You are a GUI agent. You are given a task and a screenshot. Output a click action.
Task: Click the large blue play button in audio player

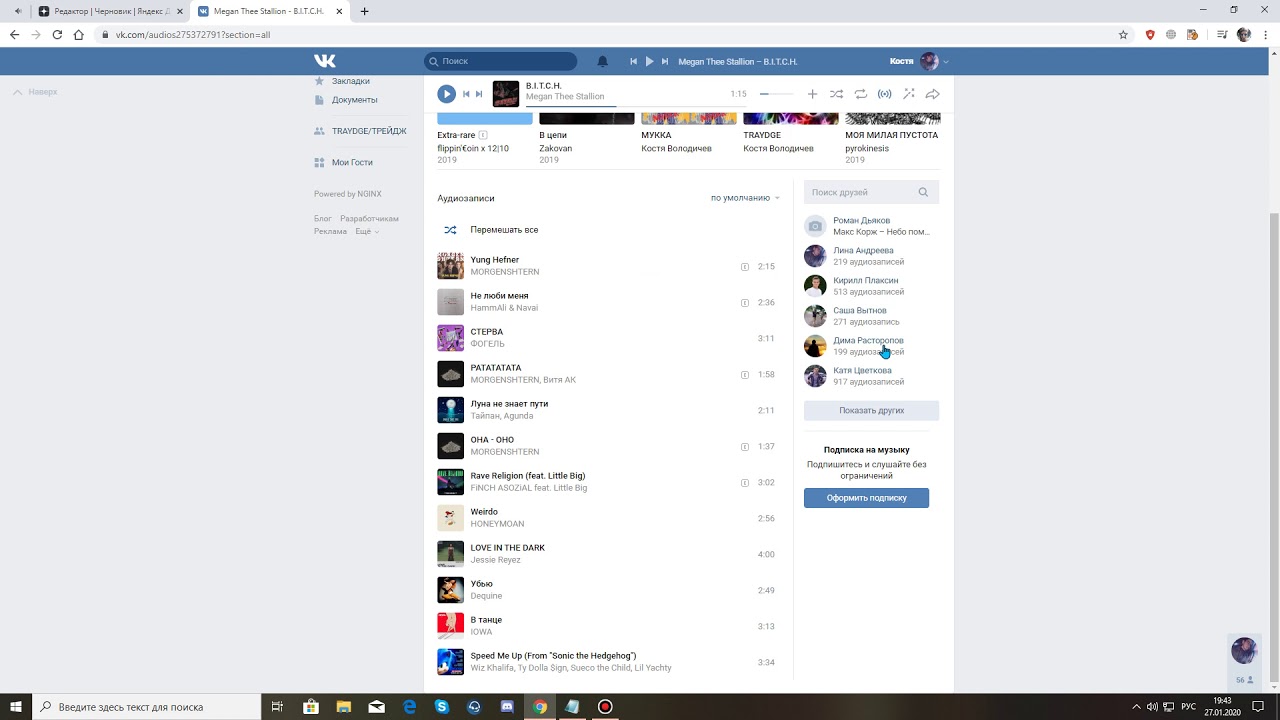(447, 94)
